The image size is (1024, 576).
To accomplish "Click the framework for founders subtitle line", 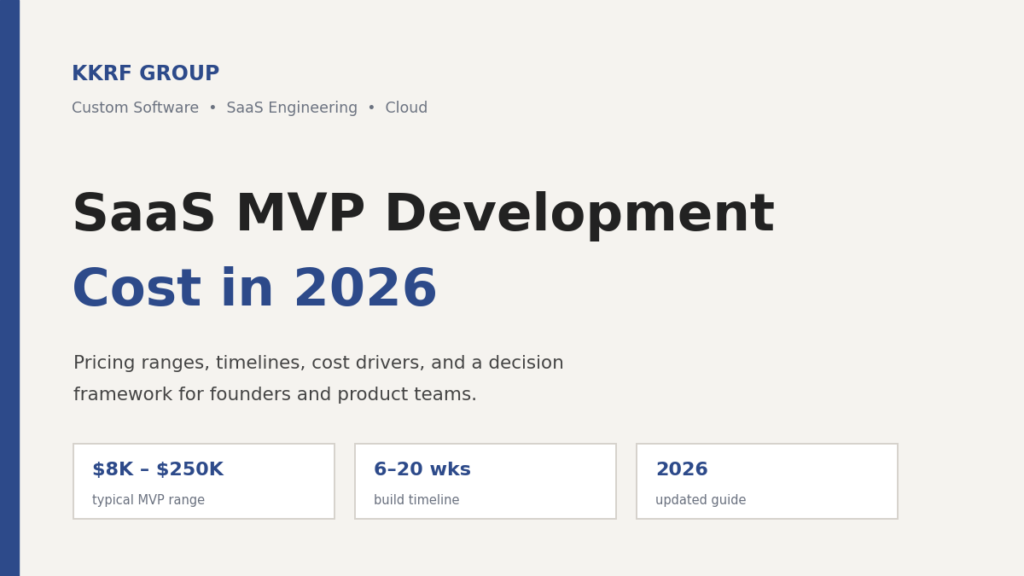I will click(x=275, y=394).
